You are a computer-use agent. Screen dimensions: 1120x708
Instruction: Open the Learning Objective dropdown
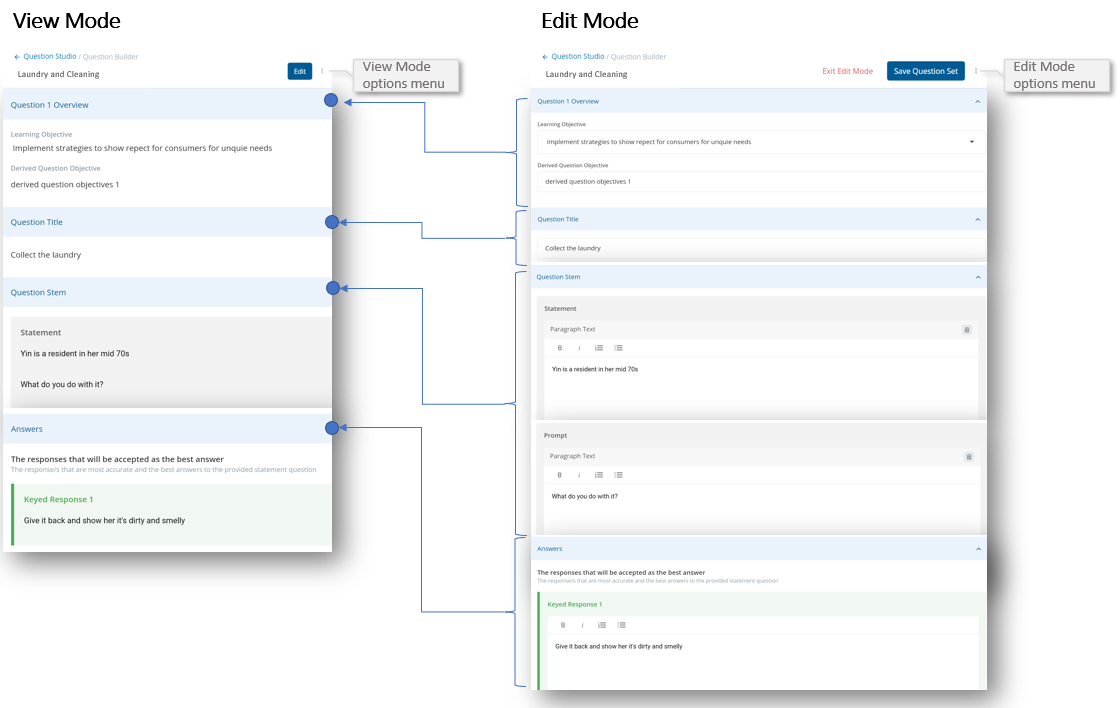971,142
